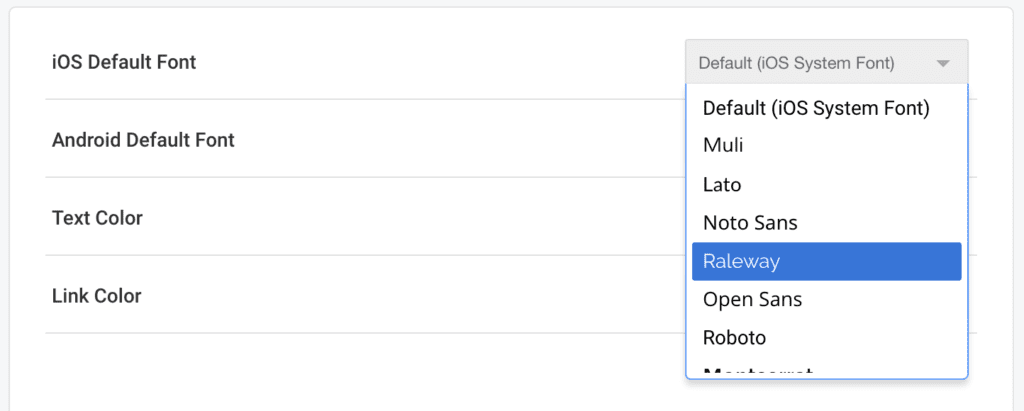Click empty space in the Link Color row
This screenshot has height=411, width=1024.
point(450,296)
